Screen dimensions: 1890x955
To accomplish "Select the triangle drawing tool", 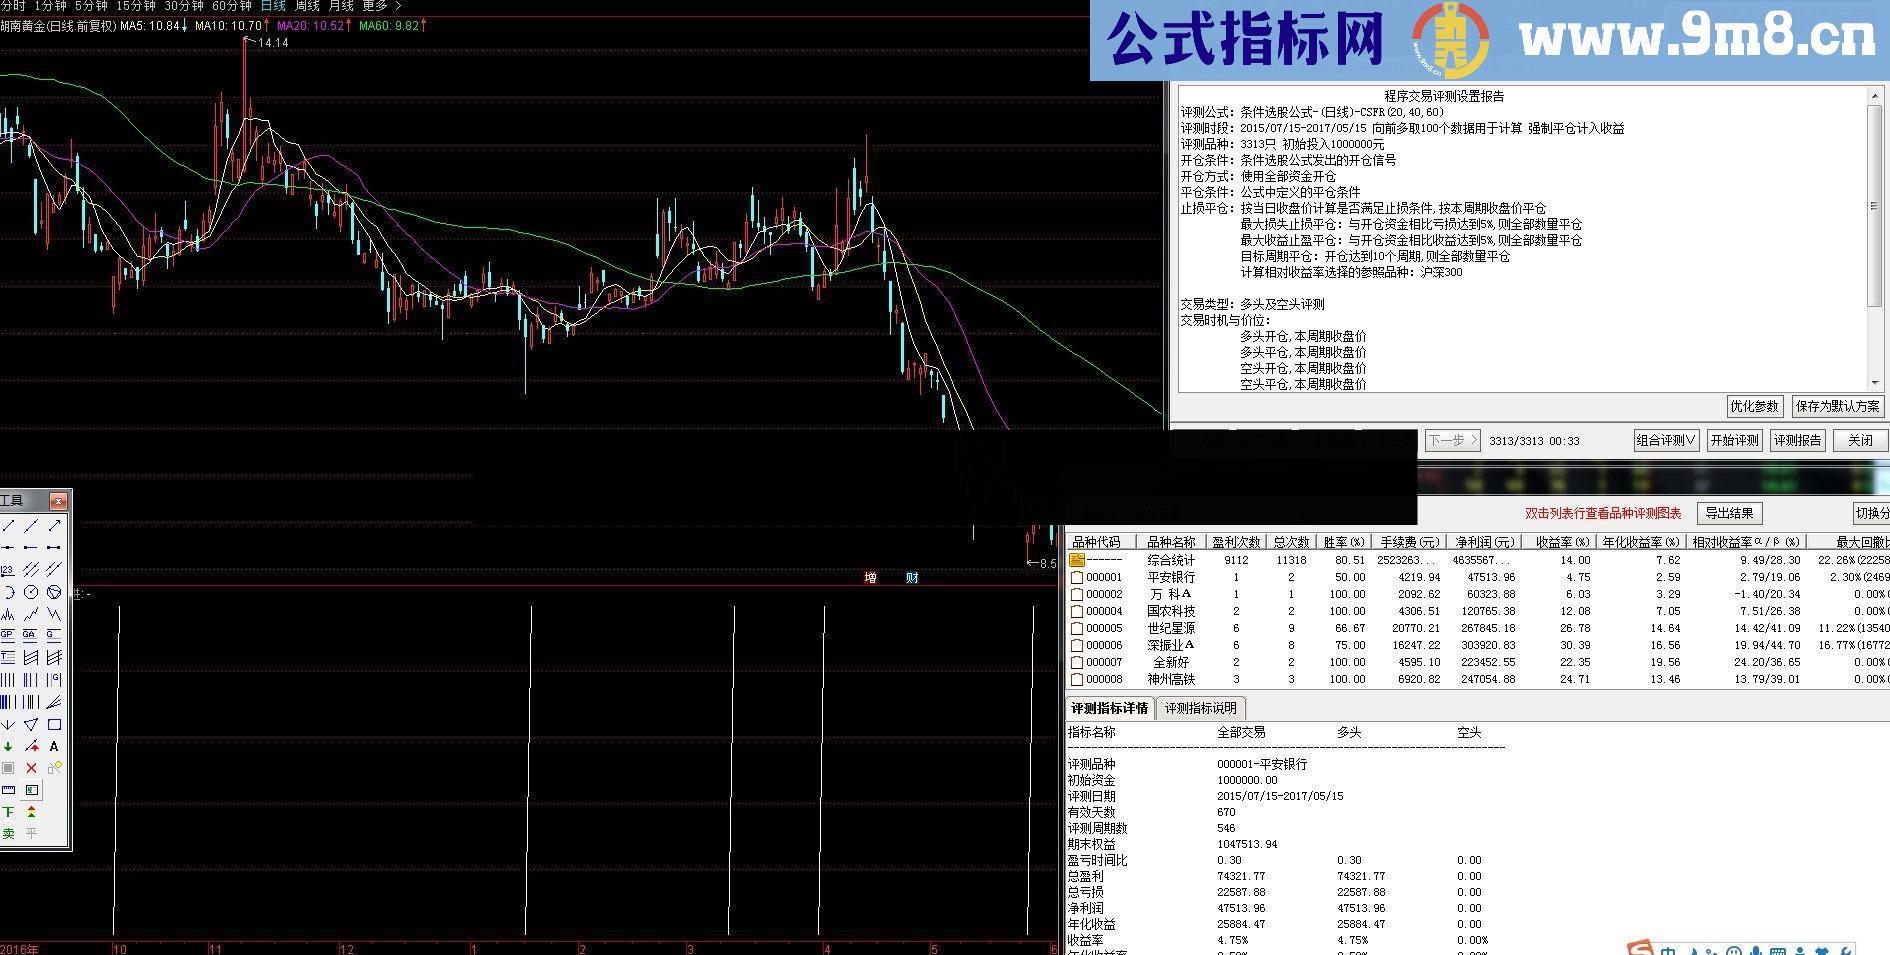I will click(31, 724).
